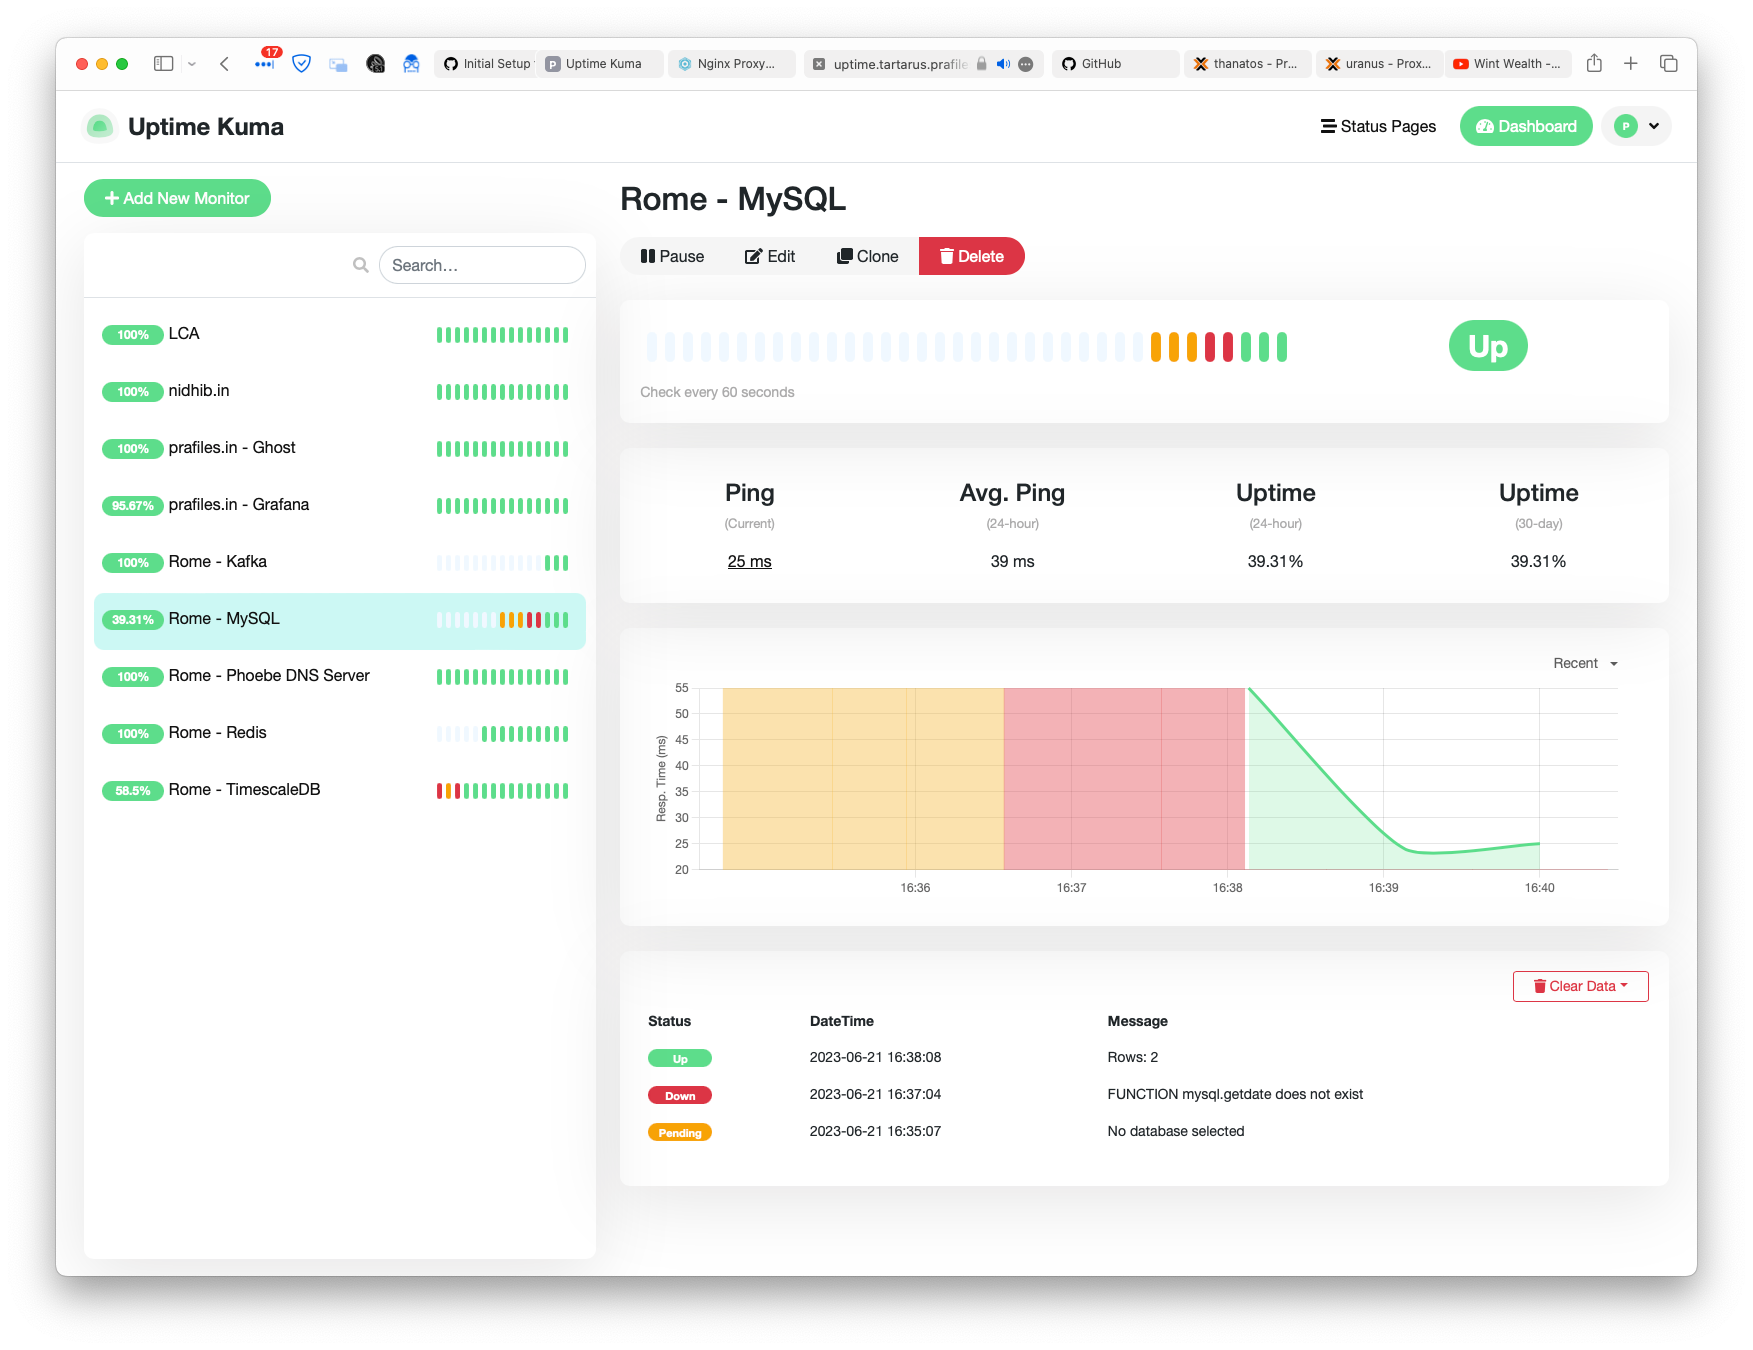Click the 2023-06-21 16:37:04 timestamp

coord(875,1094)
